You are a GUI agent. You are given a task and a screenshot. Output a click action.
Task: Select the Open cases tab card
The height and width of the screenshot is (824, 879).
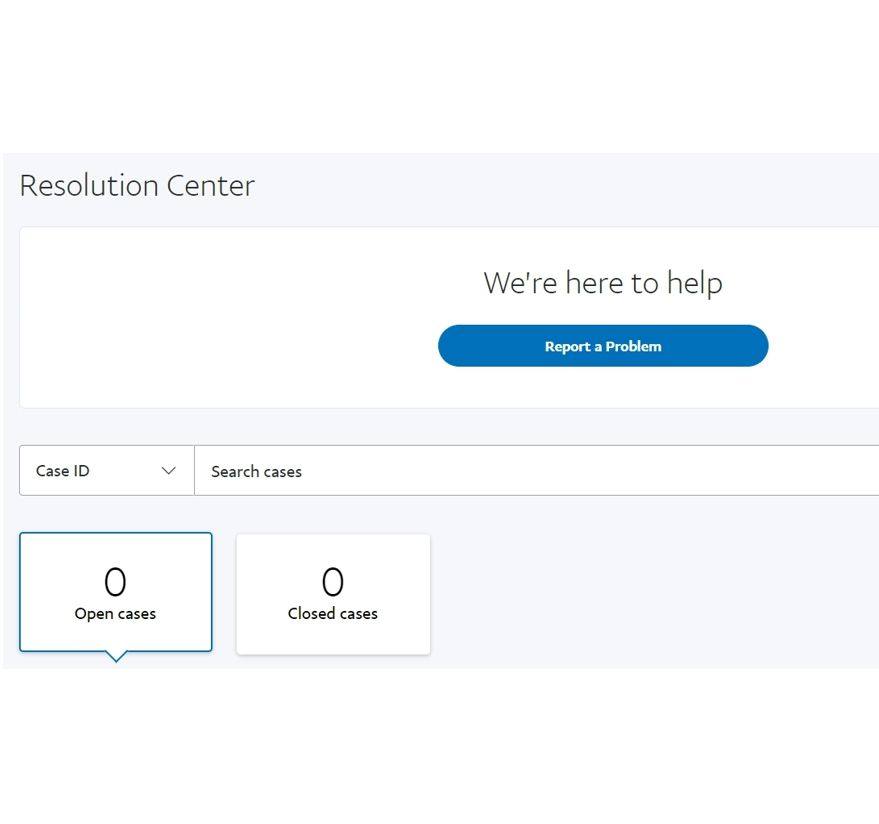pos(115,592)
